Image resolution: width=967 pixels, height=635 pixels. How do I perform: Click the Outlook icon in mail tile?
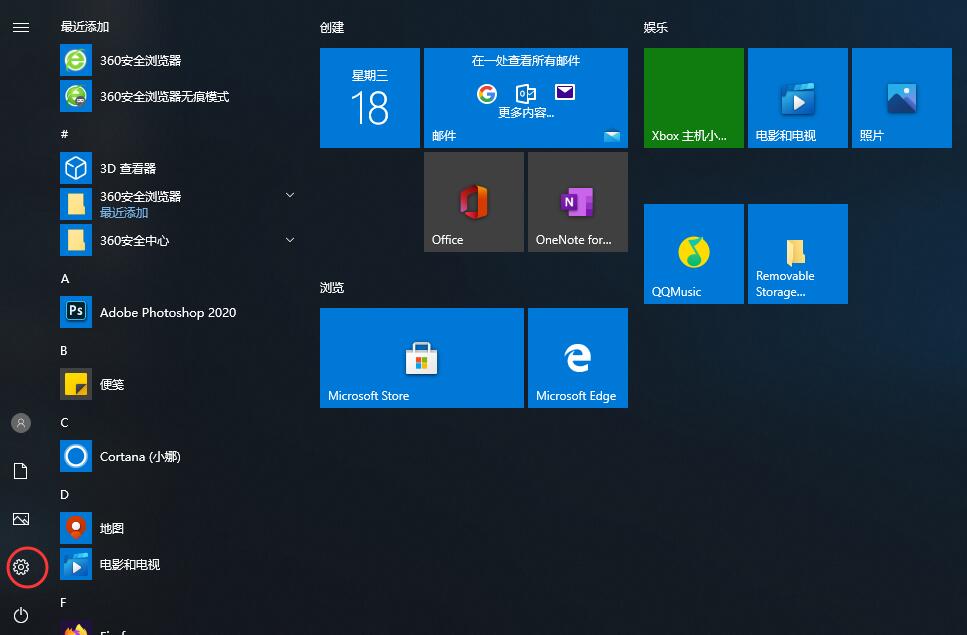(x=525, y=94)
